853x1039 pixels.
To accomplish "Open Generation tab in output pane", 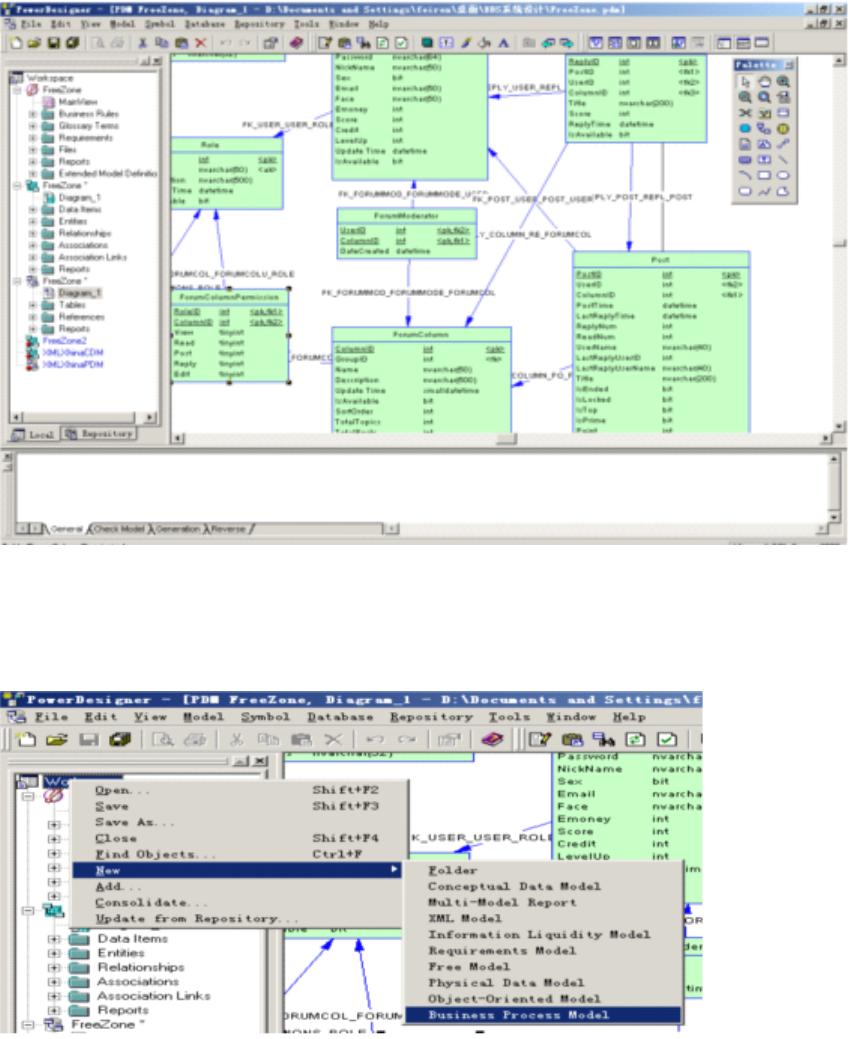I will coord(177,529).
